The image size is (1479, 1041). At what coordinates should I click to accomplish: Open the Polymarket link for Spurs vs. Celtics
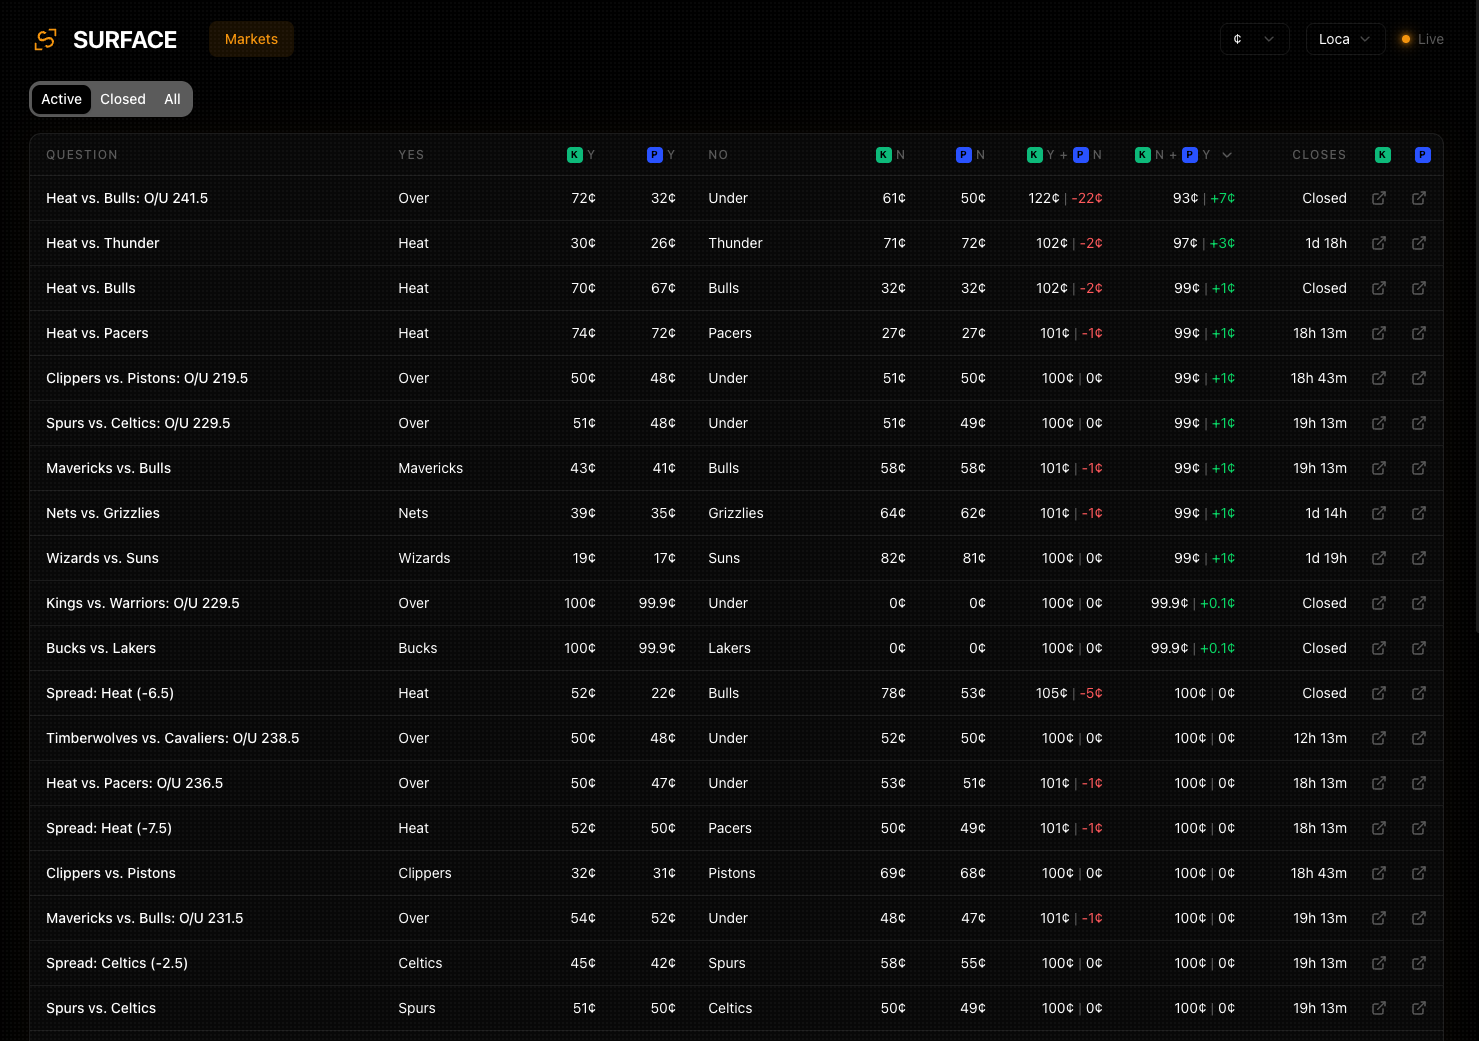coord(1419,1008)
